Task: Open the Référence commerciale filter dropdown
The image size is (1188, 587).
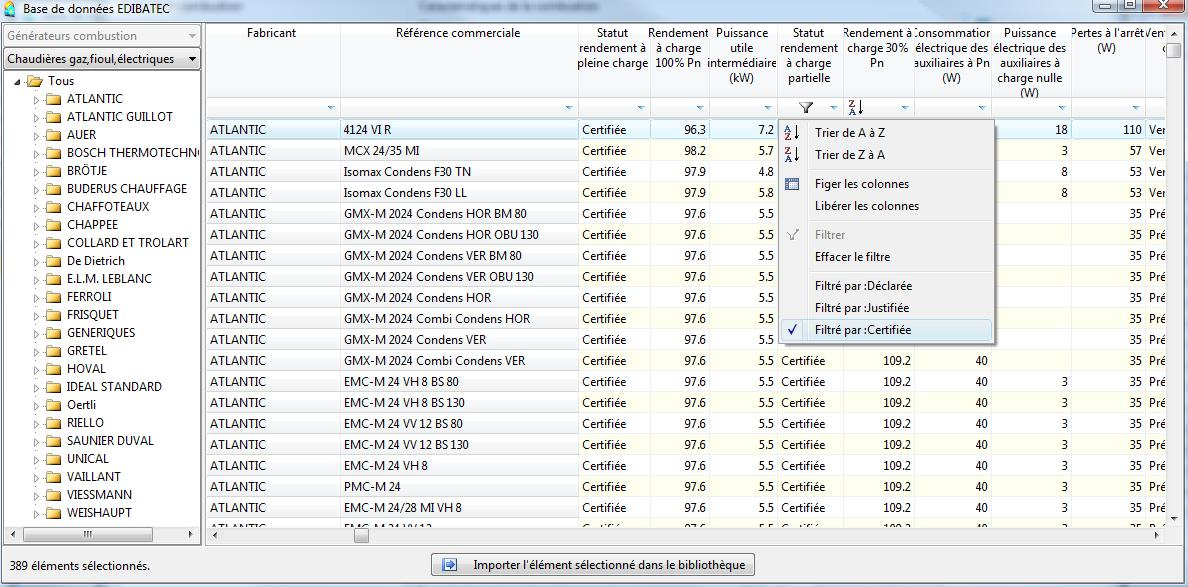Action: point(569,108)
